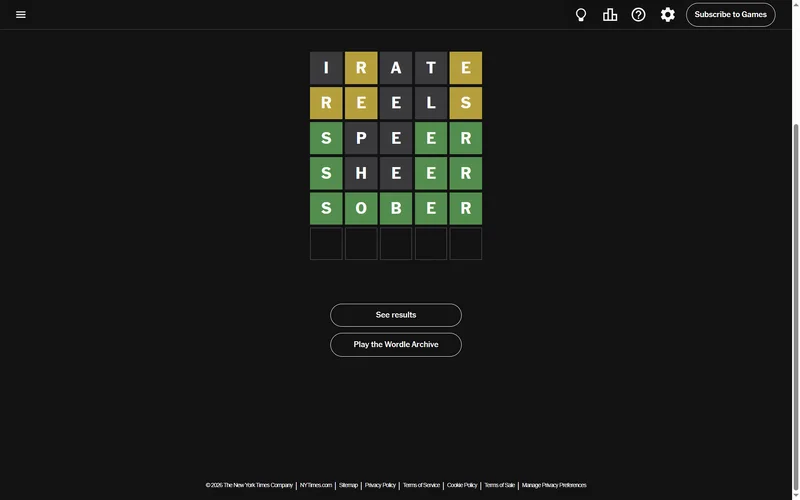The width and height of the screenshot is (800, 500).
Task: Click the Subscribe to Games button
Action: click(x=731, y=15)
